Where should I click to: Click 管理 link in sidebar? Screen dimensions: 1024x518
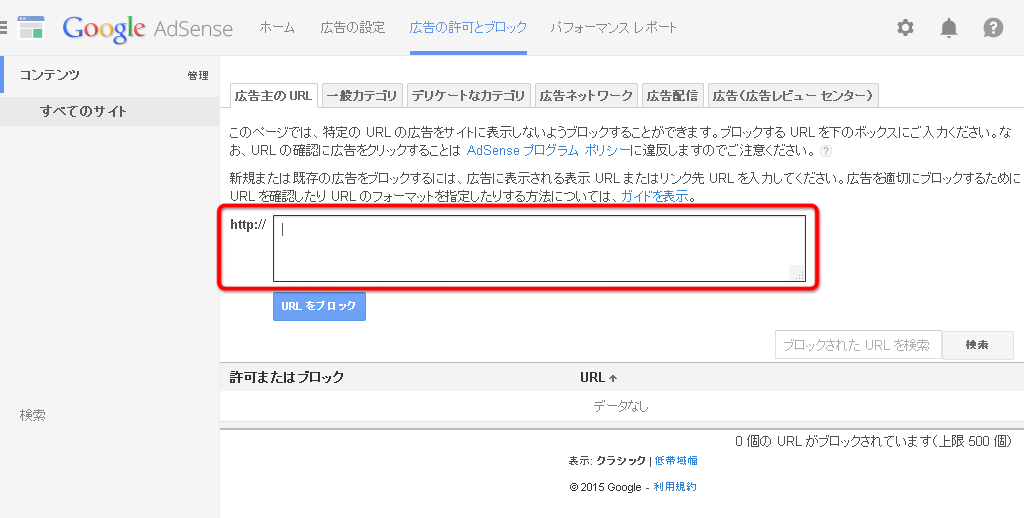click(198, 76)
